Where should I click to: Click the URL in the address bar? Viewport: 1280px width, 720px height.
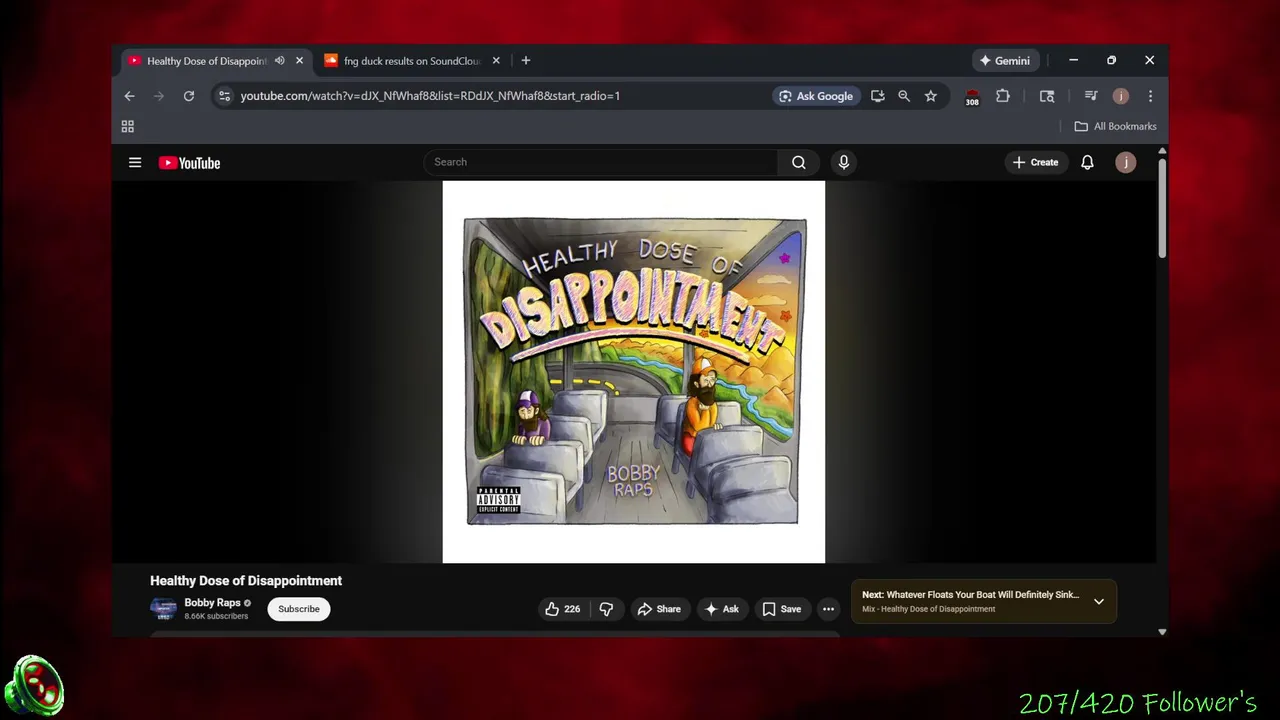430,96
